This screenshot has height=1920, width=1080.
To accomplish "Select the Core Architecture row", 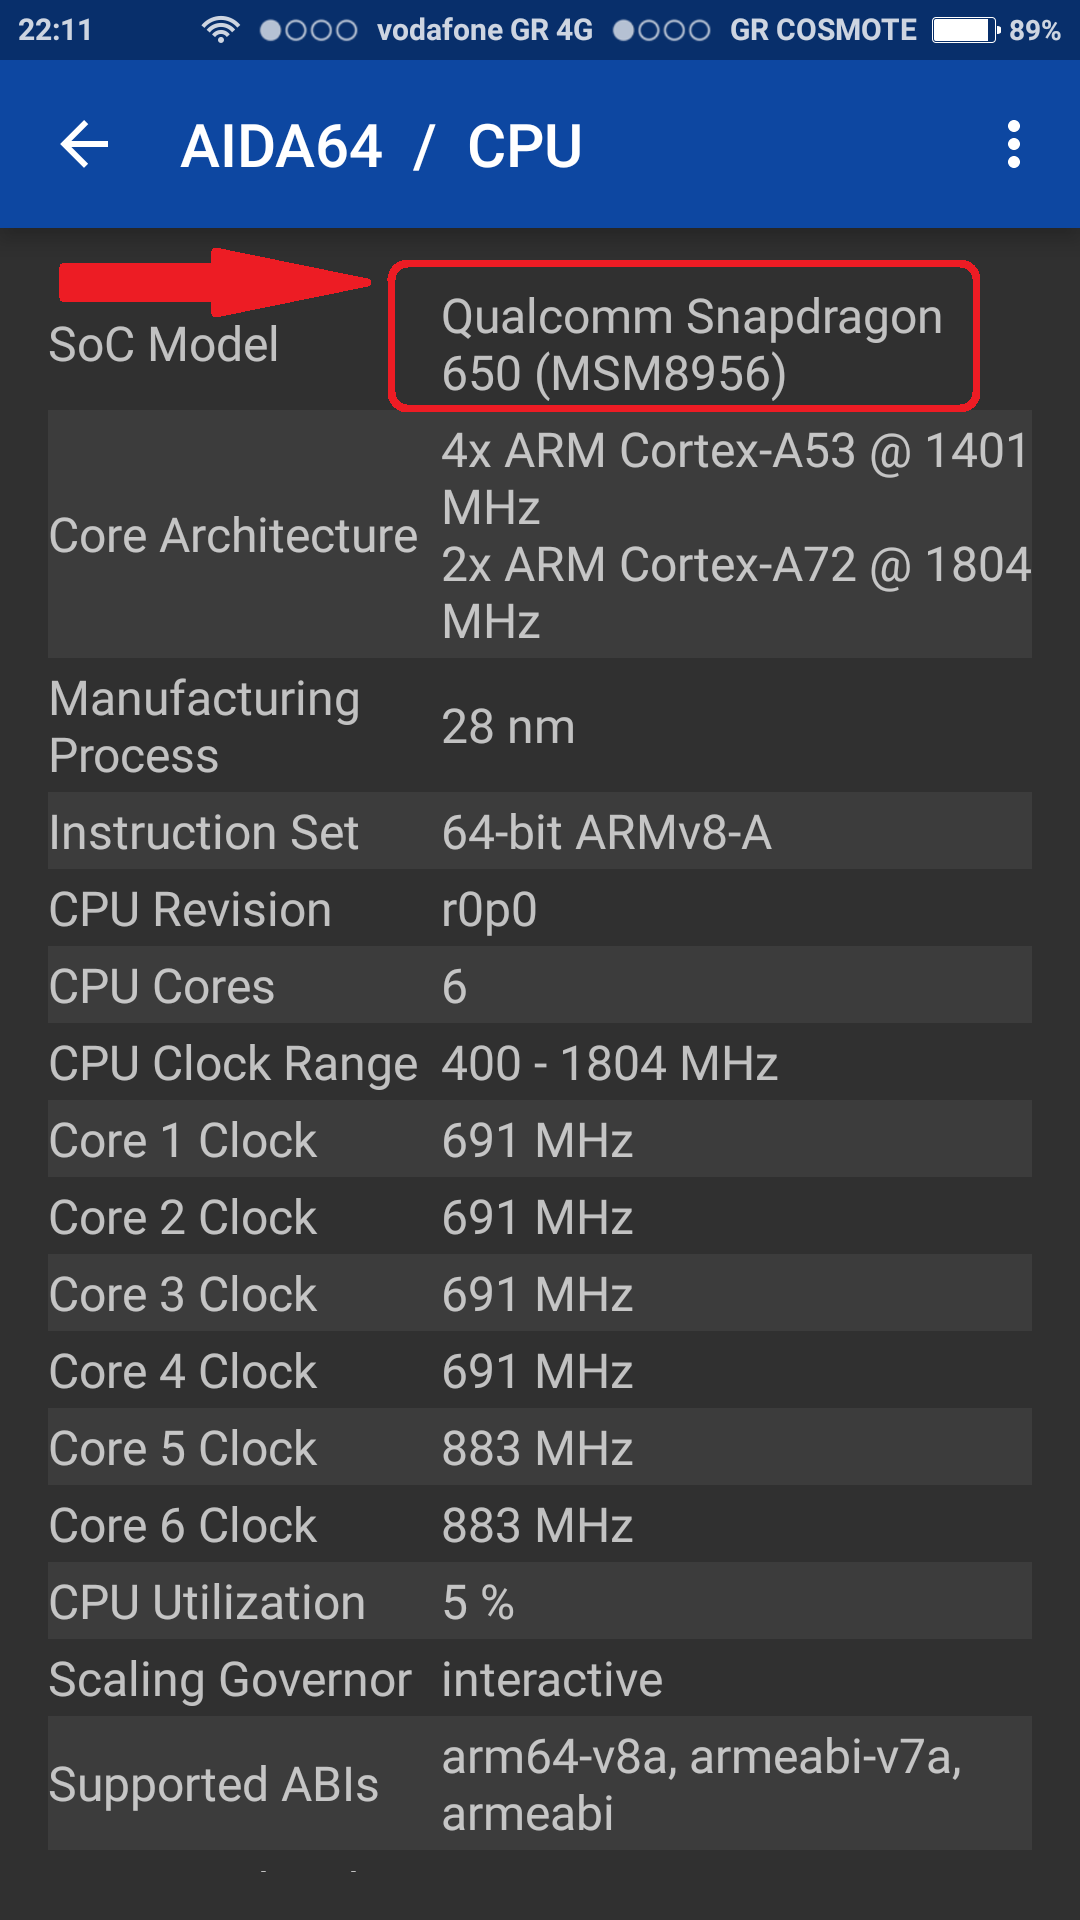I will tap(540, 535).
